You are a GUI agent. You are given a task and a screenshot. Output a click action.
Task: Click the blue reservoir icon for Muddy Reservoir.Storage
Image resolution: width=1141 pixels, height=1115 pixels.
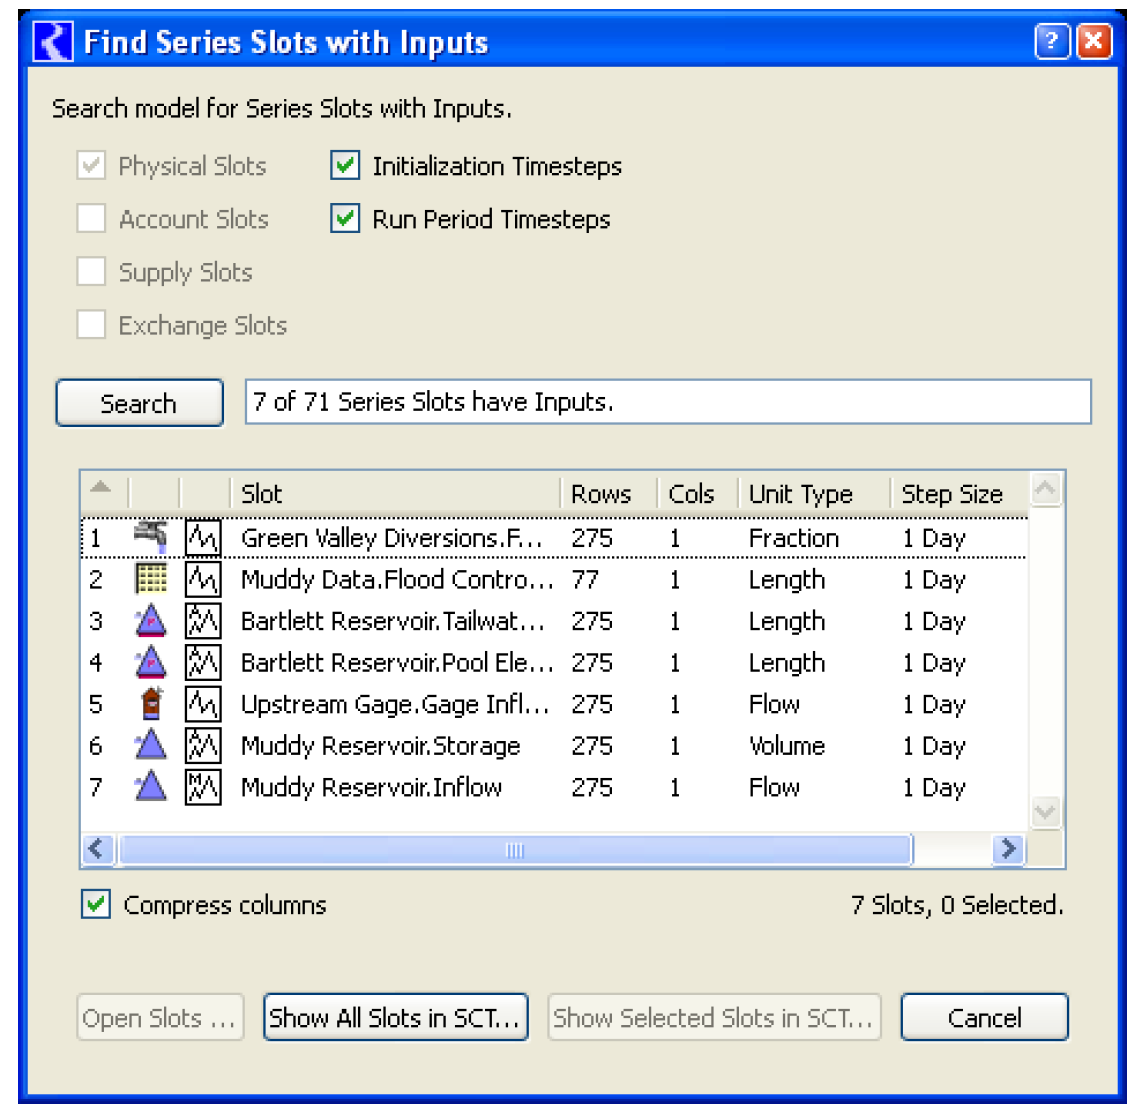click(151, 746)
